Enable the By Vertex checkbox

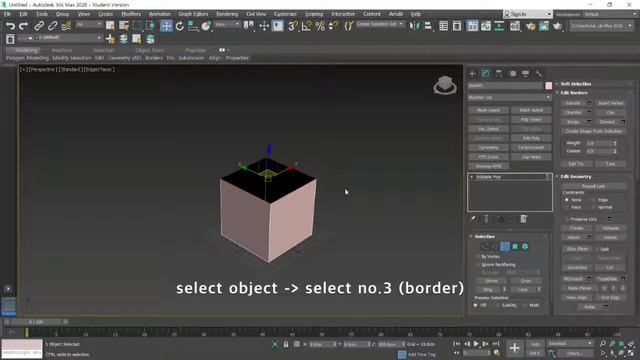coord(478,257)
